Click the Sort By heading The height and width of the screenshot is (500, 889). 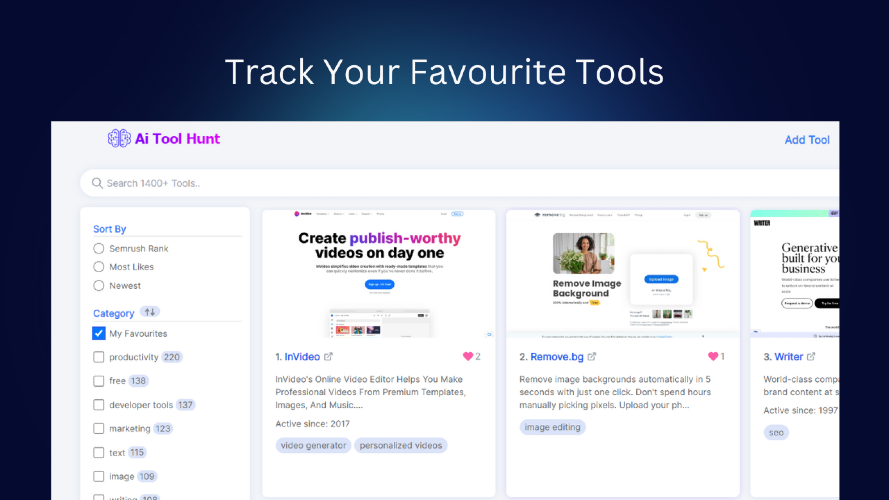click(109, 229)
